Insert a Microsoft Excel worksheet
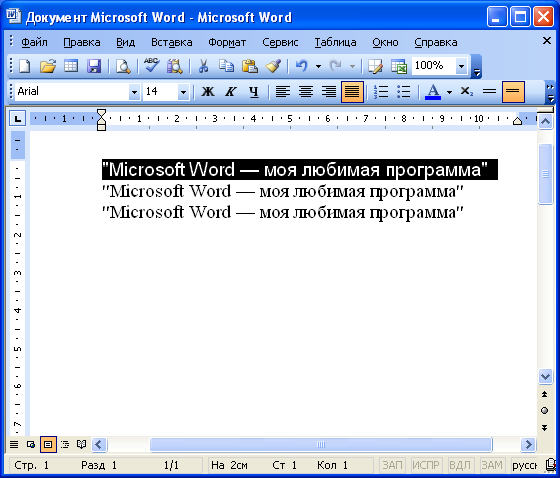Image resolution: width=560 pixels, height=478 pixels. [399, 66]
